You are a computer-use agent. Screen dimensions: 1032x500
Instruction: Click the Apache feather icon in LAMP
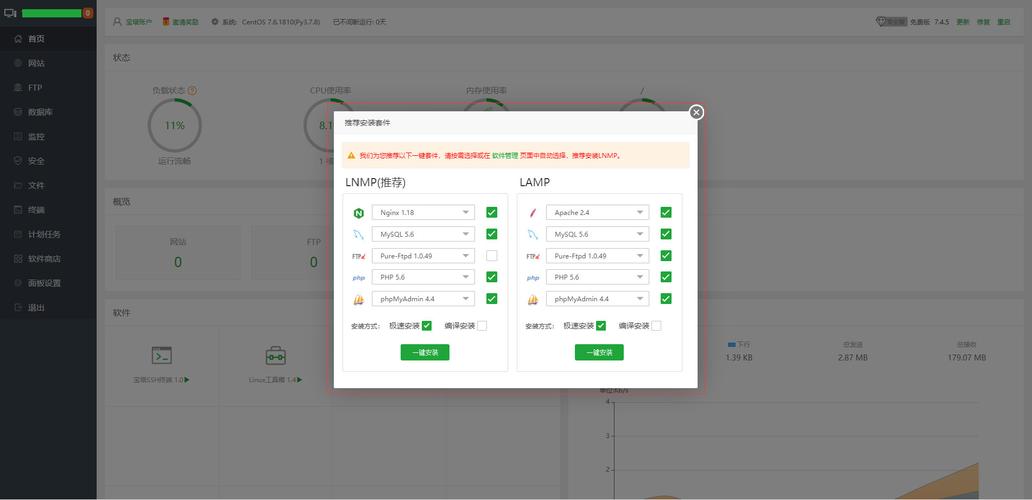533,213
